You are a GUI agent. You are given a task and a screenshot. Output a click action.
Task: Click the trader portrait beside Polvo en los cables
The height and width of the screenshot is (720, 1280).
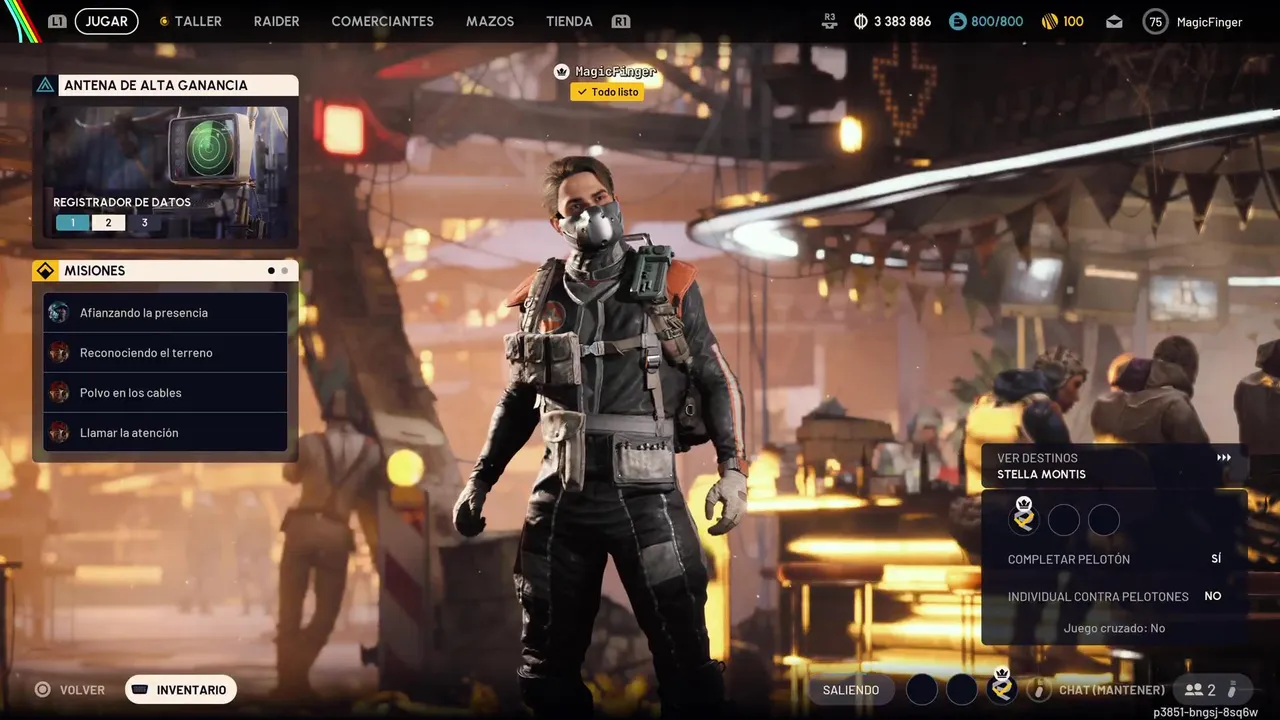tap(59, 393)
